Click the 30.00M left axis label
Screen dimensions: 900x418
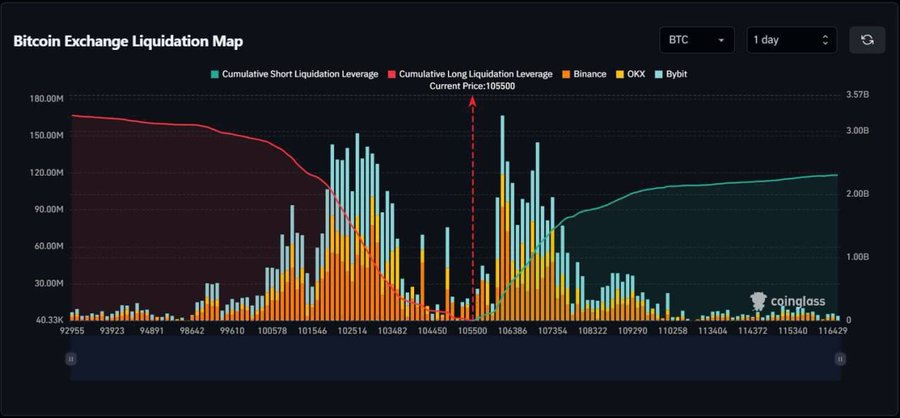tap(48, 284)
